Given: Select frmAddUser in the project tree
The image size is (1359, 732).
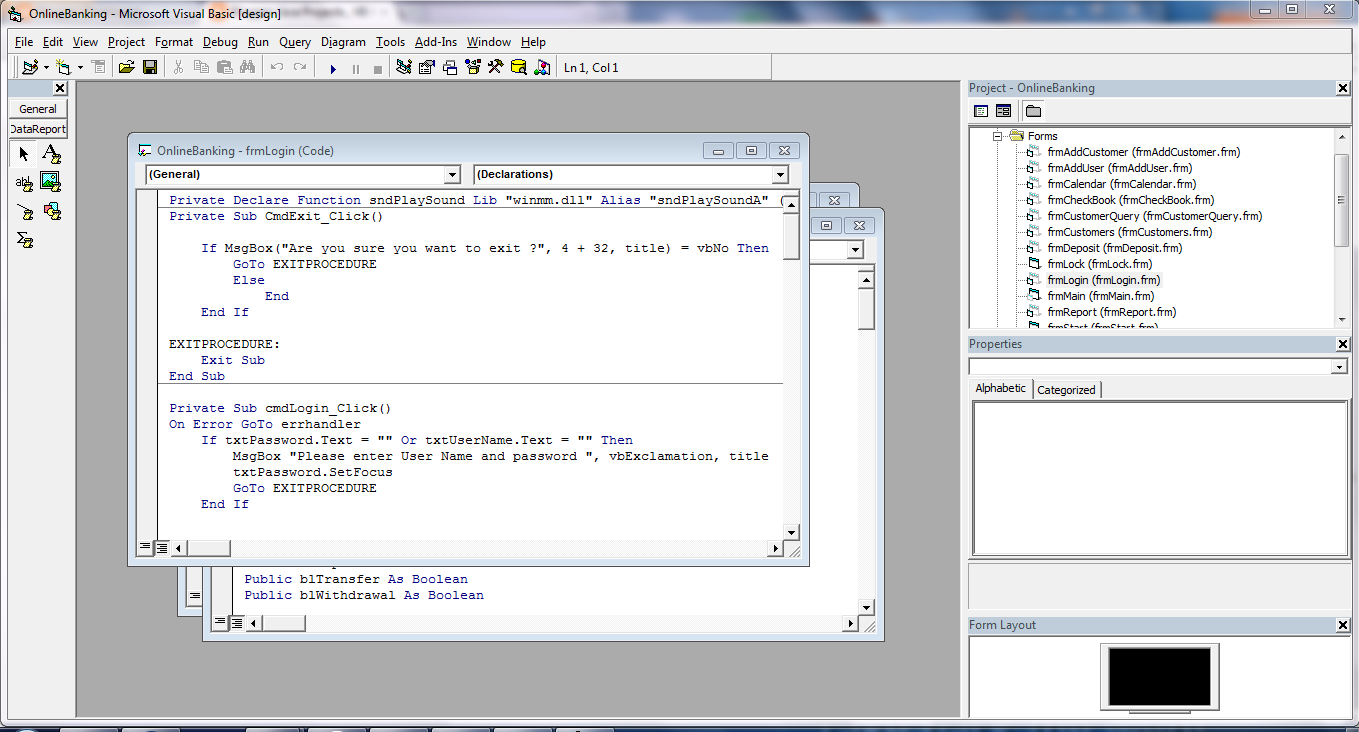Looking at the screenshot, I should (1120, 168).
